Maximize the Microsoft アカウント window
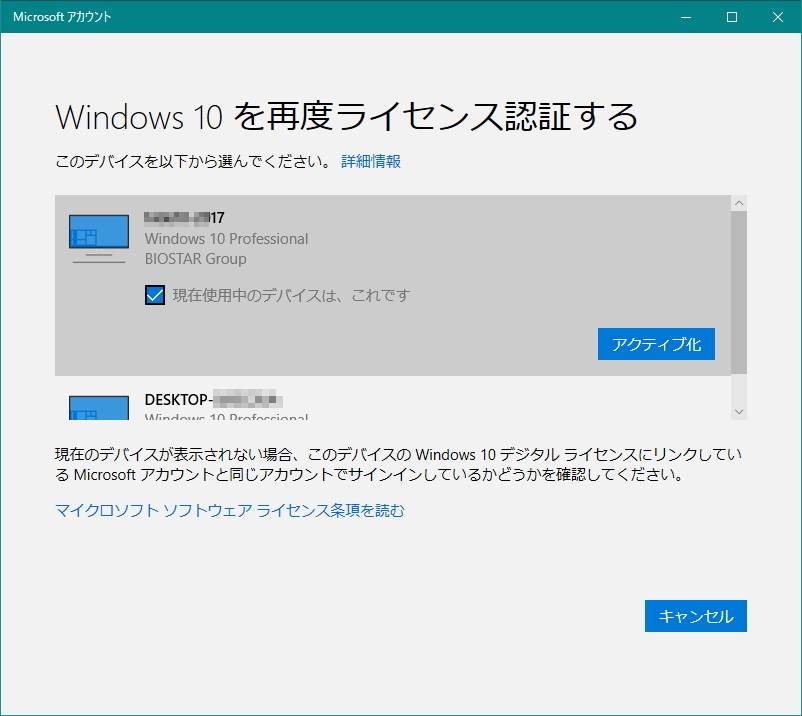The image size is (802, 716). (x=732, y=17)
